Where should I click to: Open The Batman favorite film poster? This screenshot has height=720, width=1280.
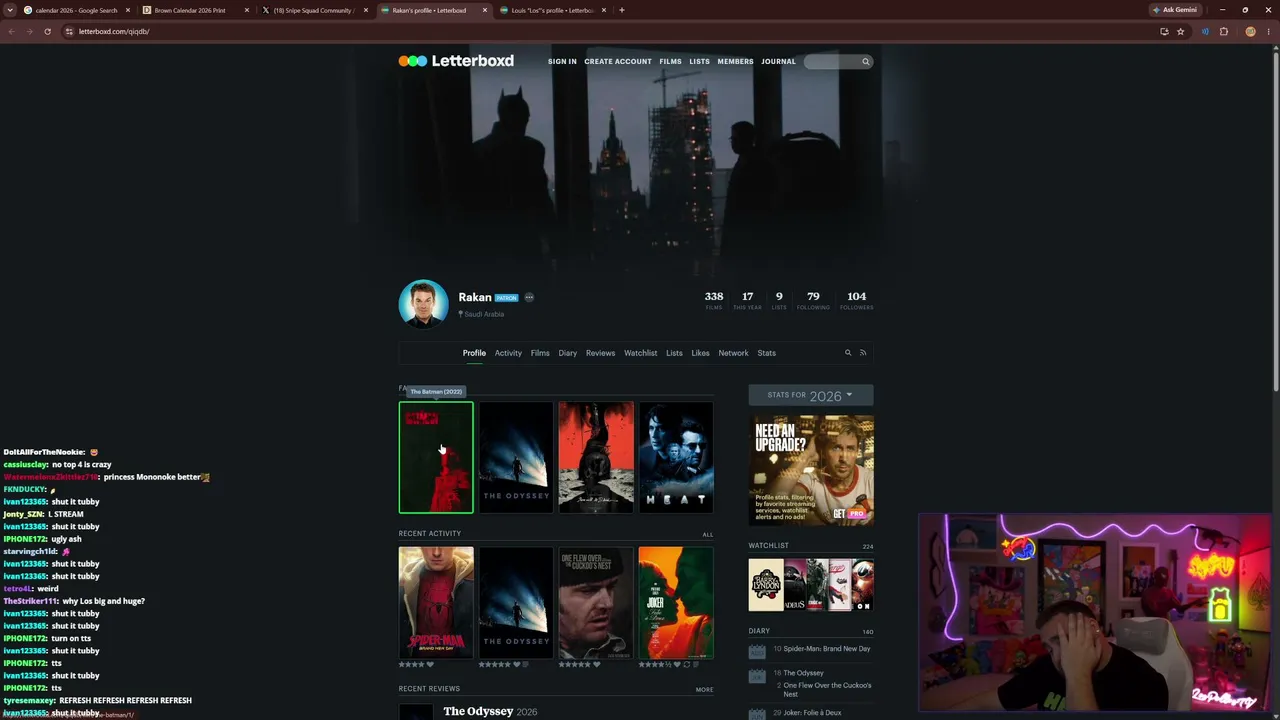tap(436, 457)
